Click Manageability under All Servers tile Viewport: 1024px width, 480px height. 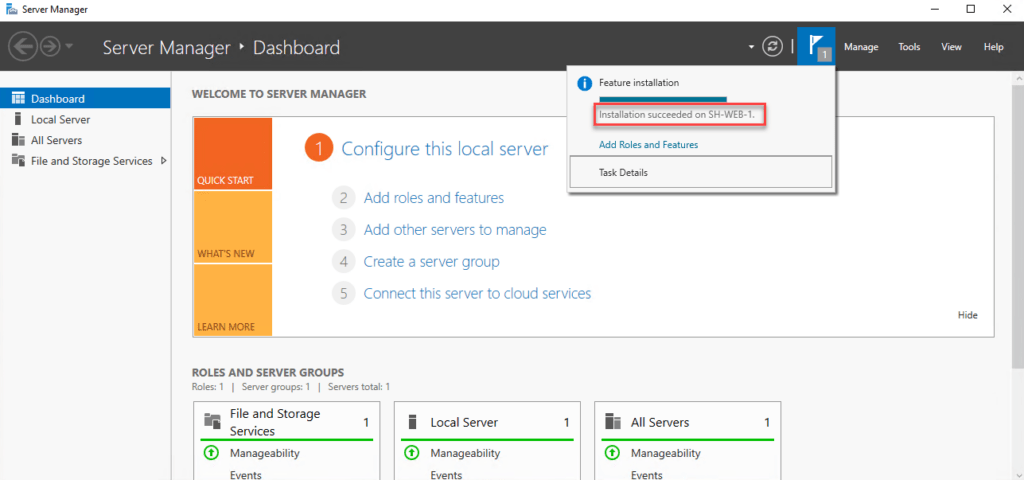pos(665,453)
